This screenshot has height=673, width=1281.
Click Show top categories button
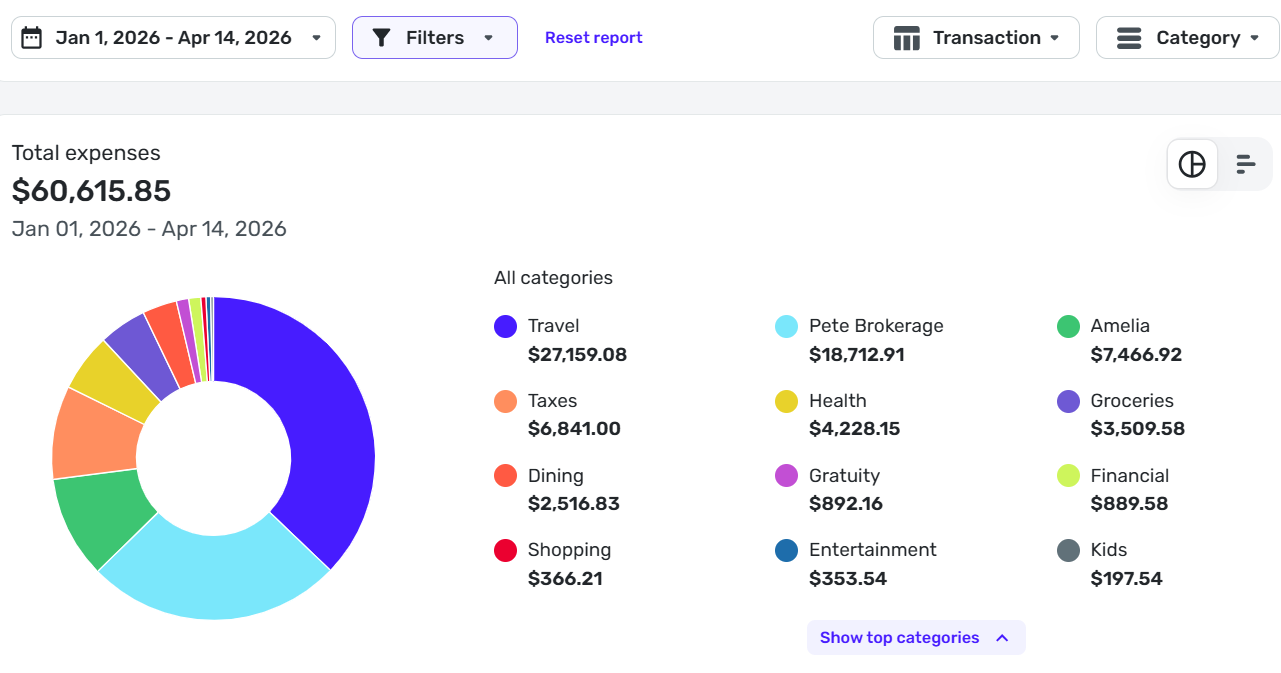(915, 638)
